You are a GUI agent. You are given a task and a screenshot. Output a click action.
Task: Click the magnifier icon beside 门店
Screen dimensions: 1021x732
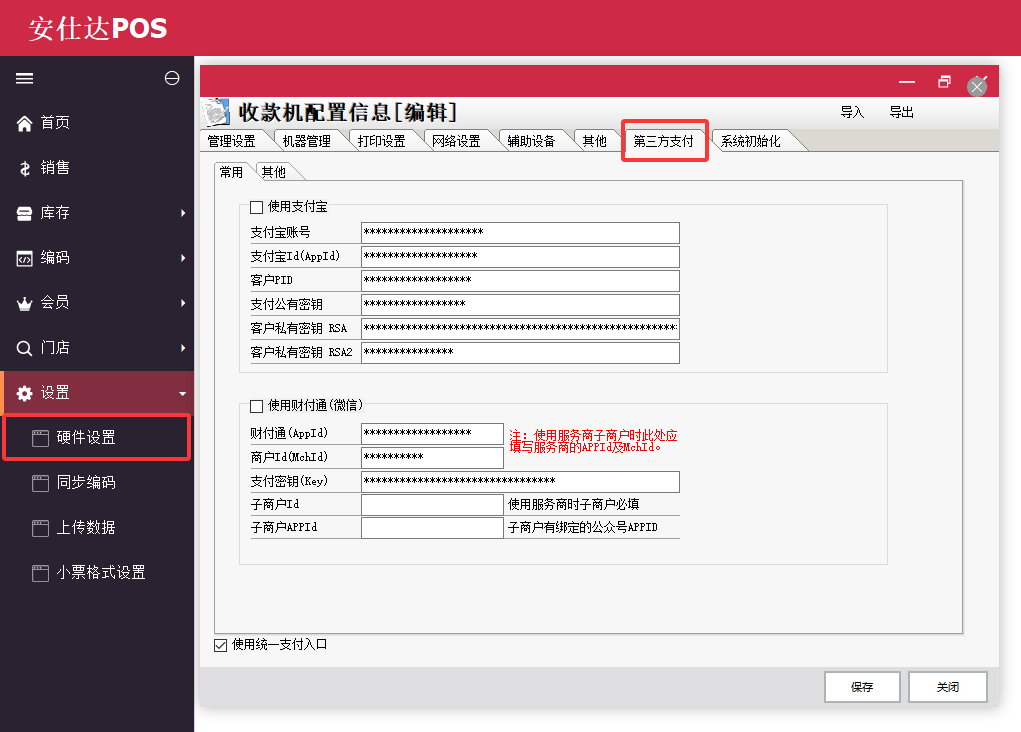point(24,348)
